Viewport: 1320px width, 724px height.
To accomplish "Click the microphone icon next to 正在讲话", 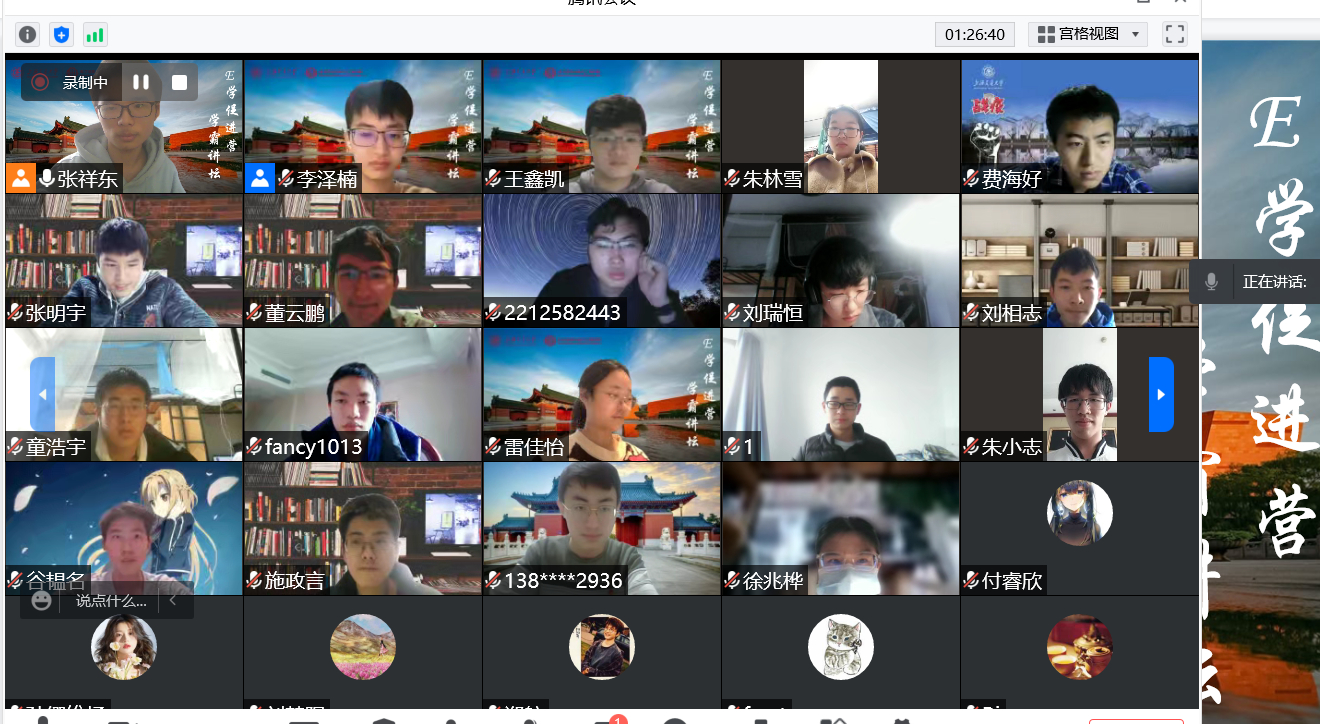I will click(x=1211, y=282).
